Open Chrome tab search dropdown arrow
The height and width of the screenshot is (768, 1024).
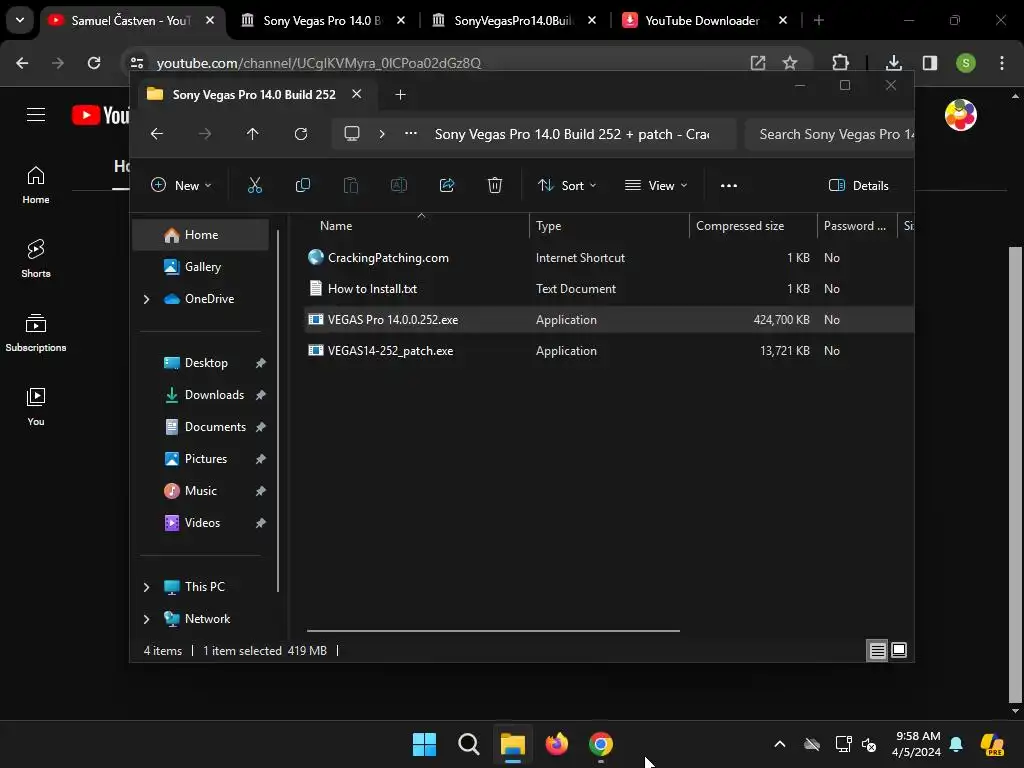(x=20, y=20)
